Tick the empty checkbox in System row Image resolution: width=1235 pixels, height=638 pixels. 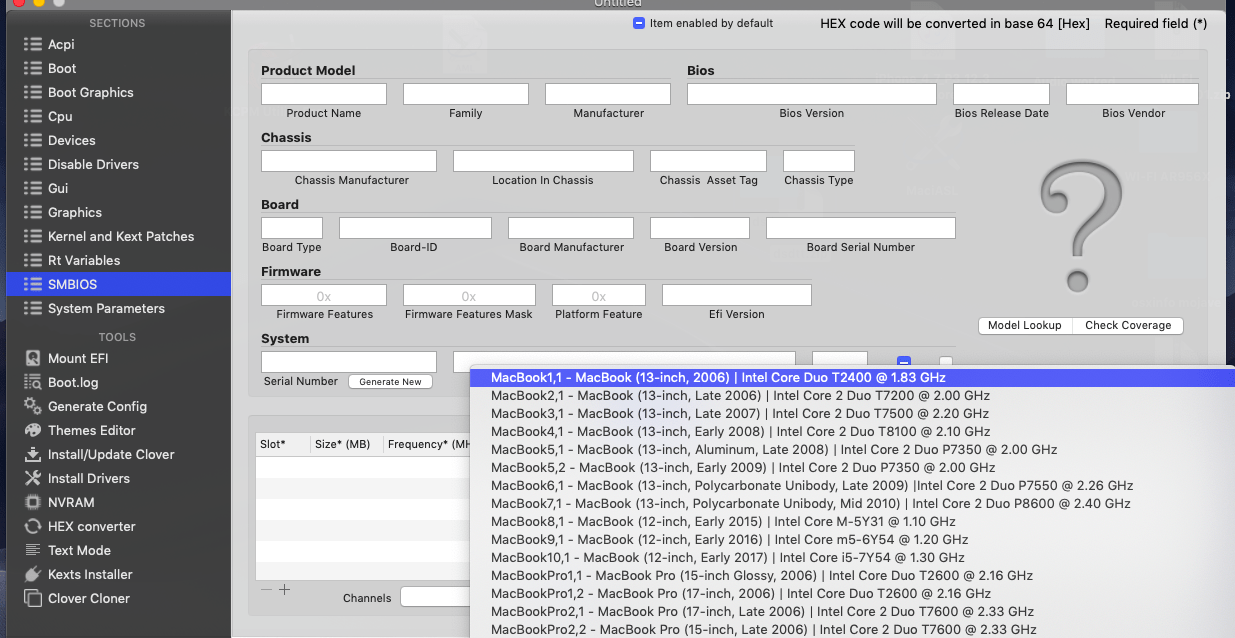coord(946,362)
